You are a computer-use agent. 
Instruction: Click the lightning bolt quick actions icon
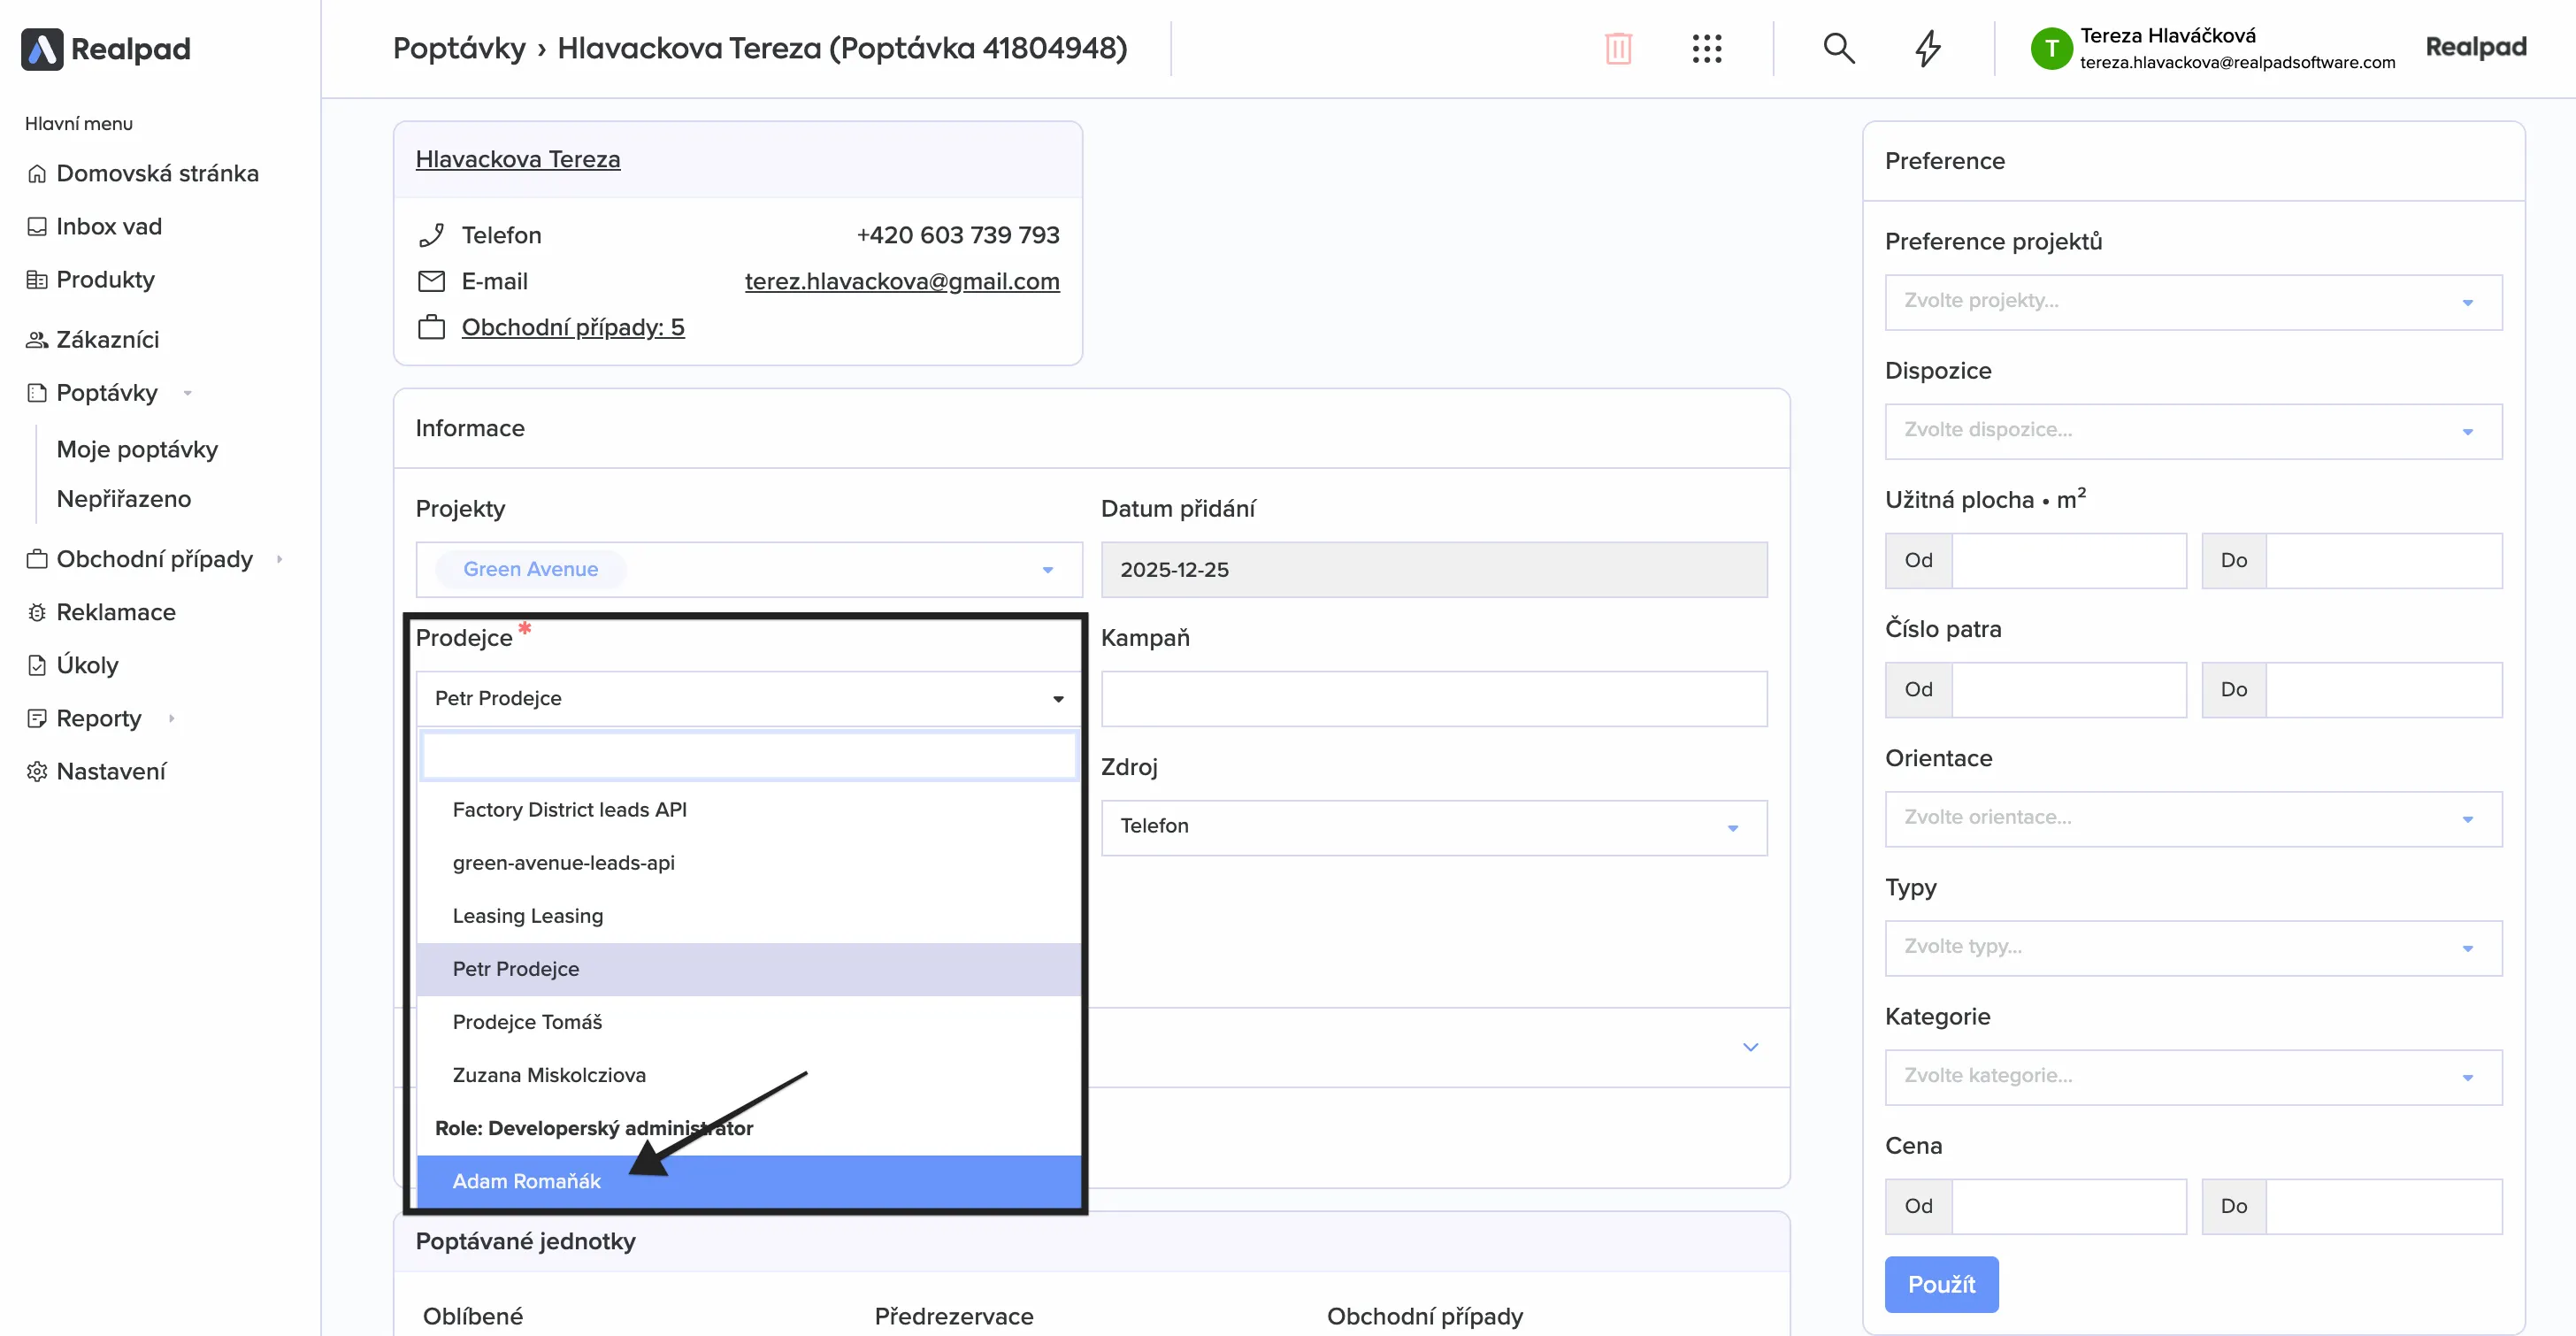[1927, 48]
